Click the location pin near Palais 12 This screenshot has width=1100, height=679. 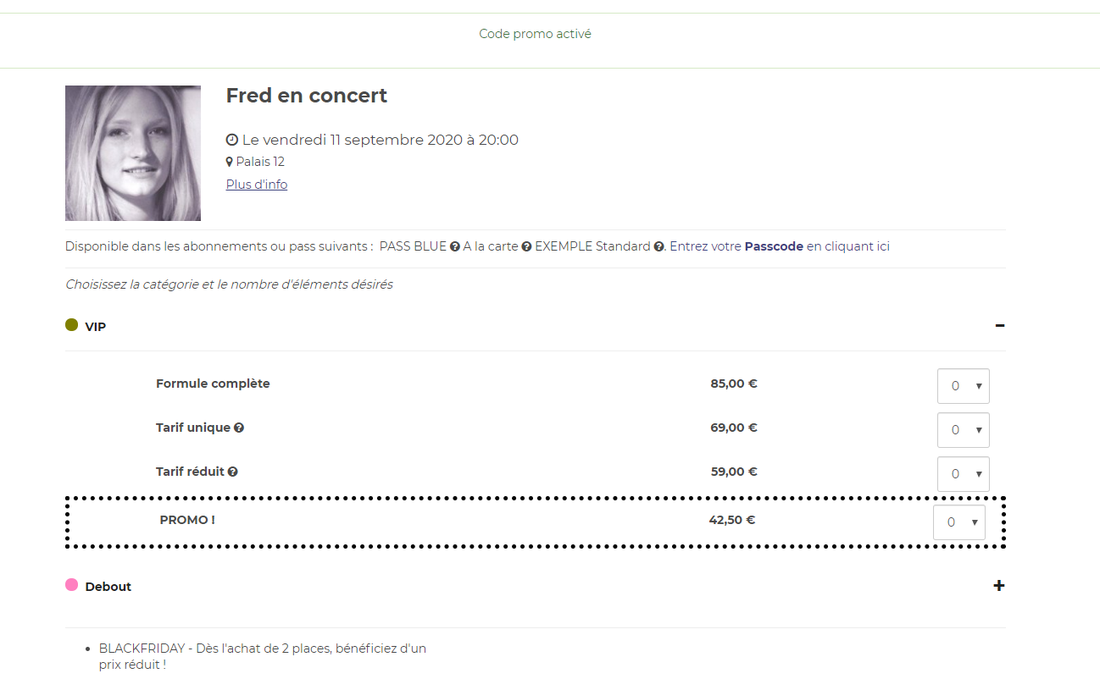(x=229, y=162)
